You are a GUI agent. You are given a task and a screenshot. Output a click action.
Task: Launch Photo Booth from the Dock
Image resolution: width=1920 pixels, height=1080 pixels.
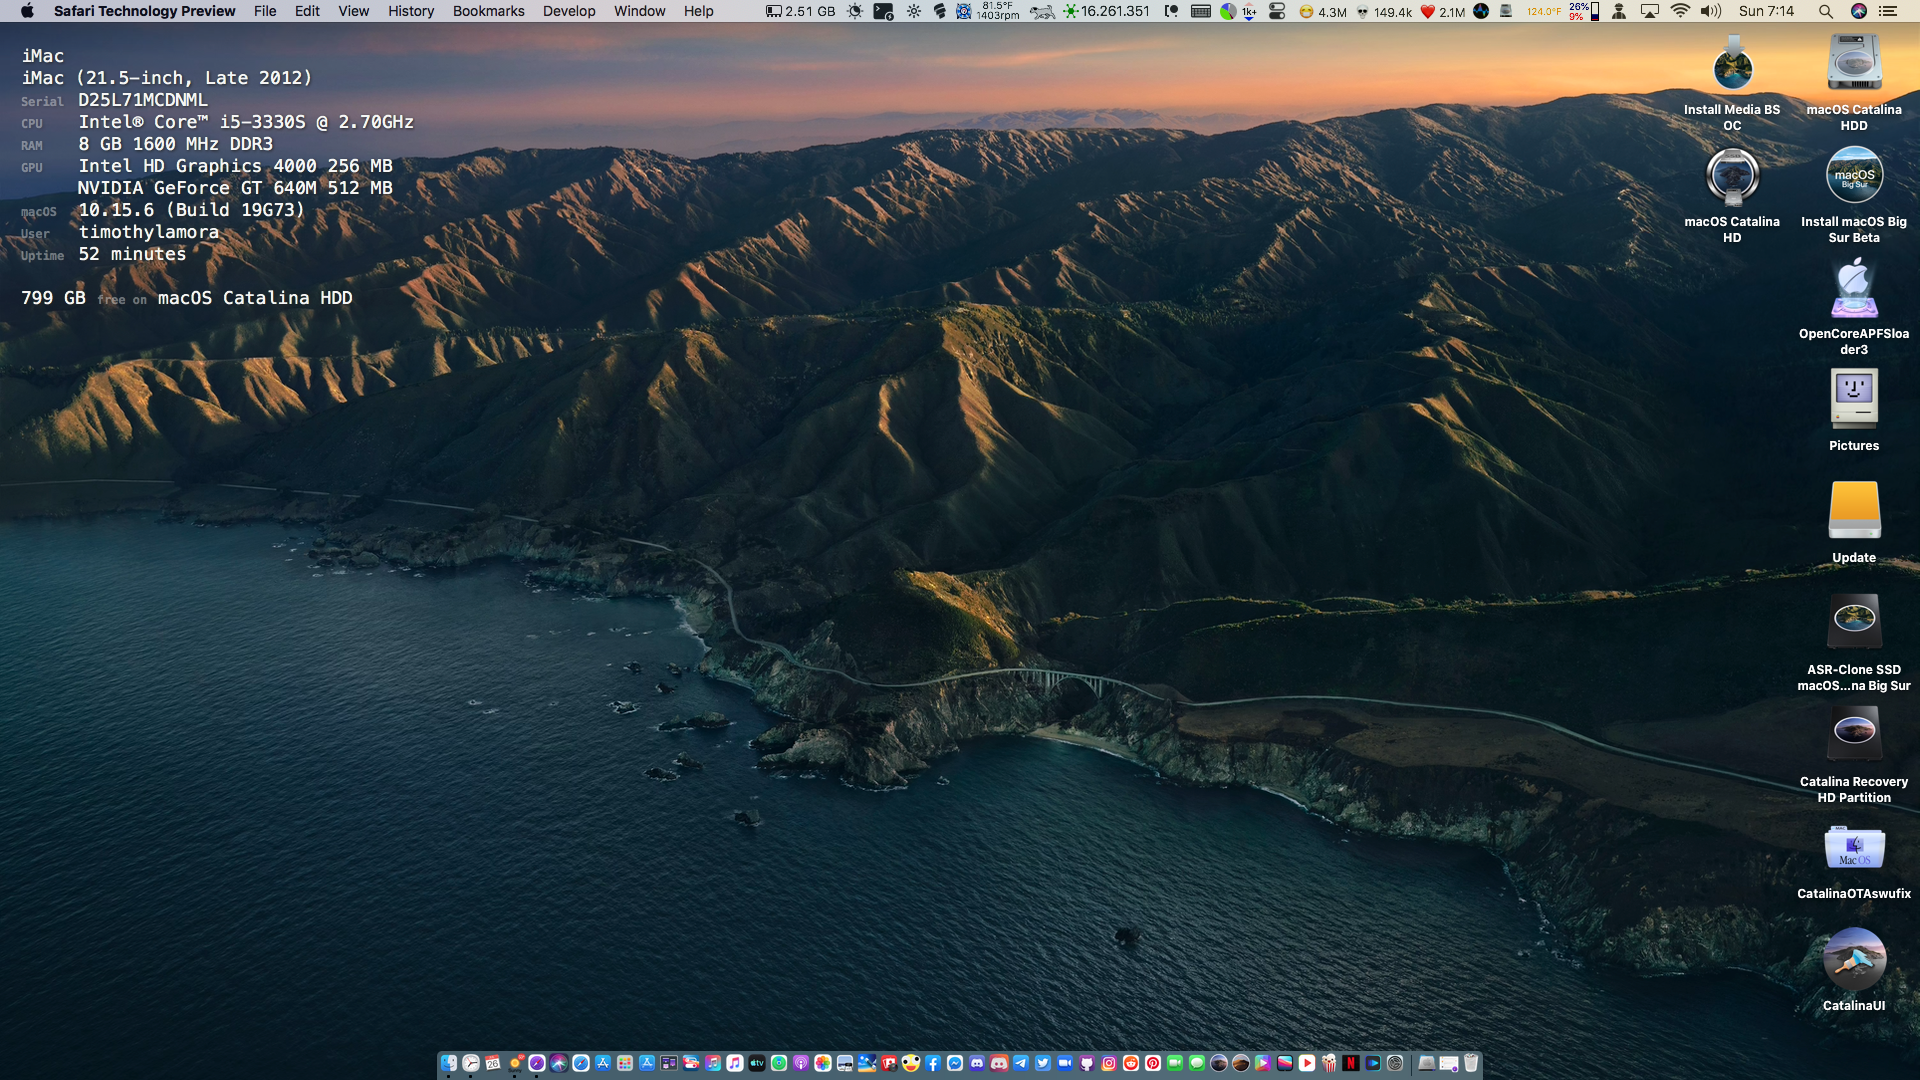pos(889,1063)
